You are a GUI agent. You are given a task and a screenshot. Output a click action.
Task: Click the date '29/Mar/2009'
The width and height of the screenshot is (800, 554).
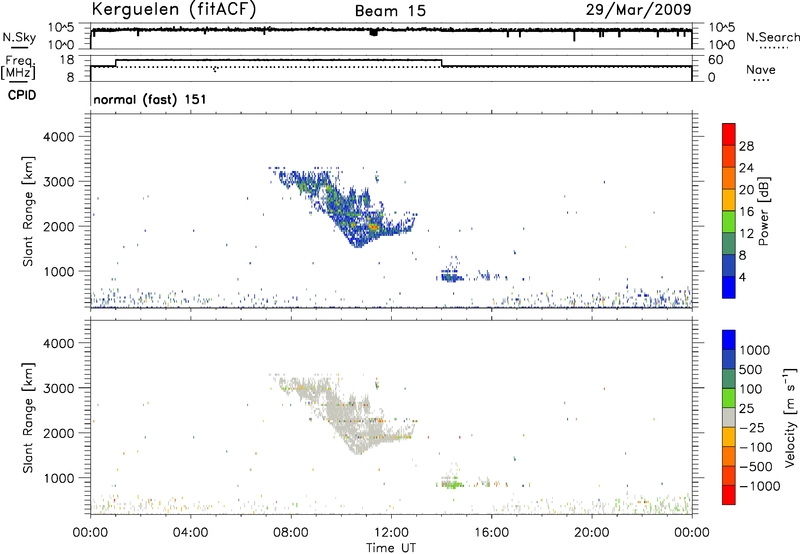pyautogui.click(x=638, y=9)
